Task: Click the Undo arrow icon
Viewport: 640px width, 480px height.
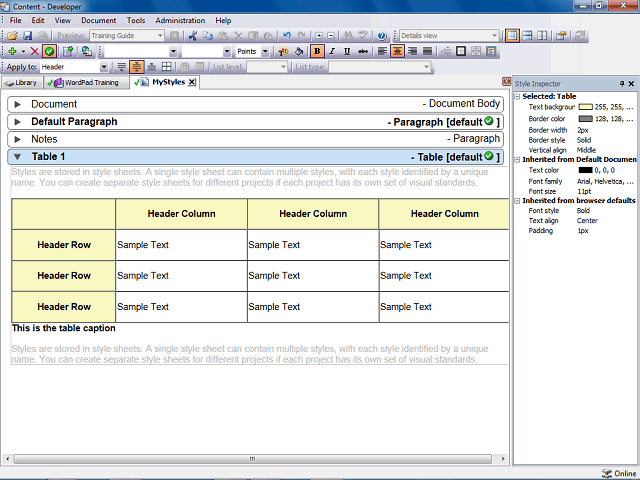Action: click(287, 36)
